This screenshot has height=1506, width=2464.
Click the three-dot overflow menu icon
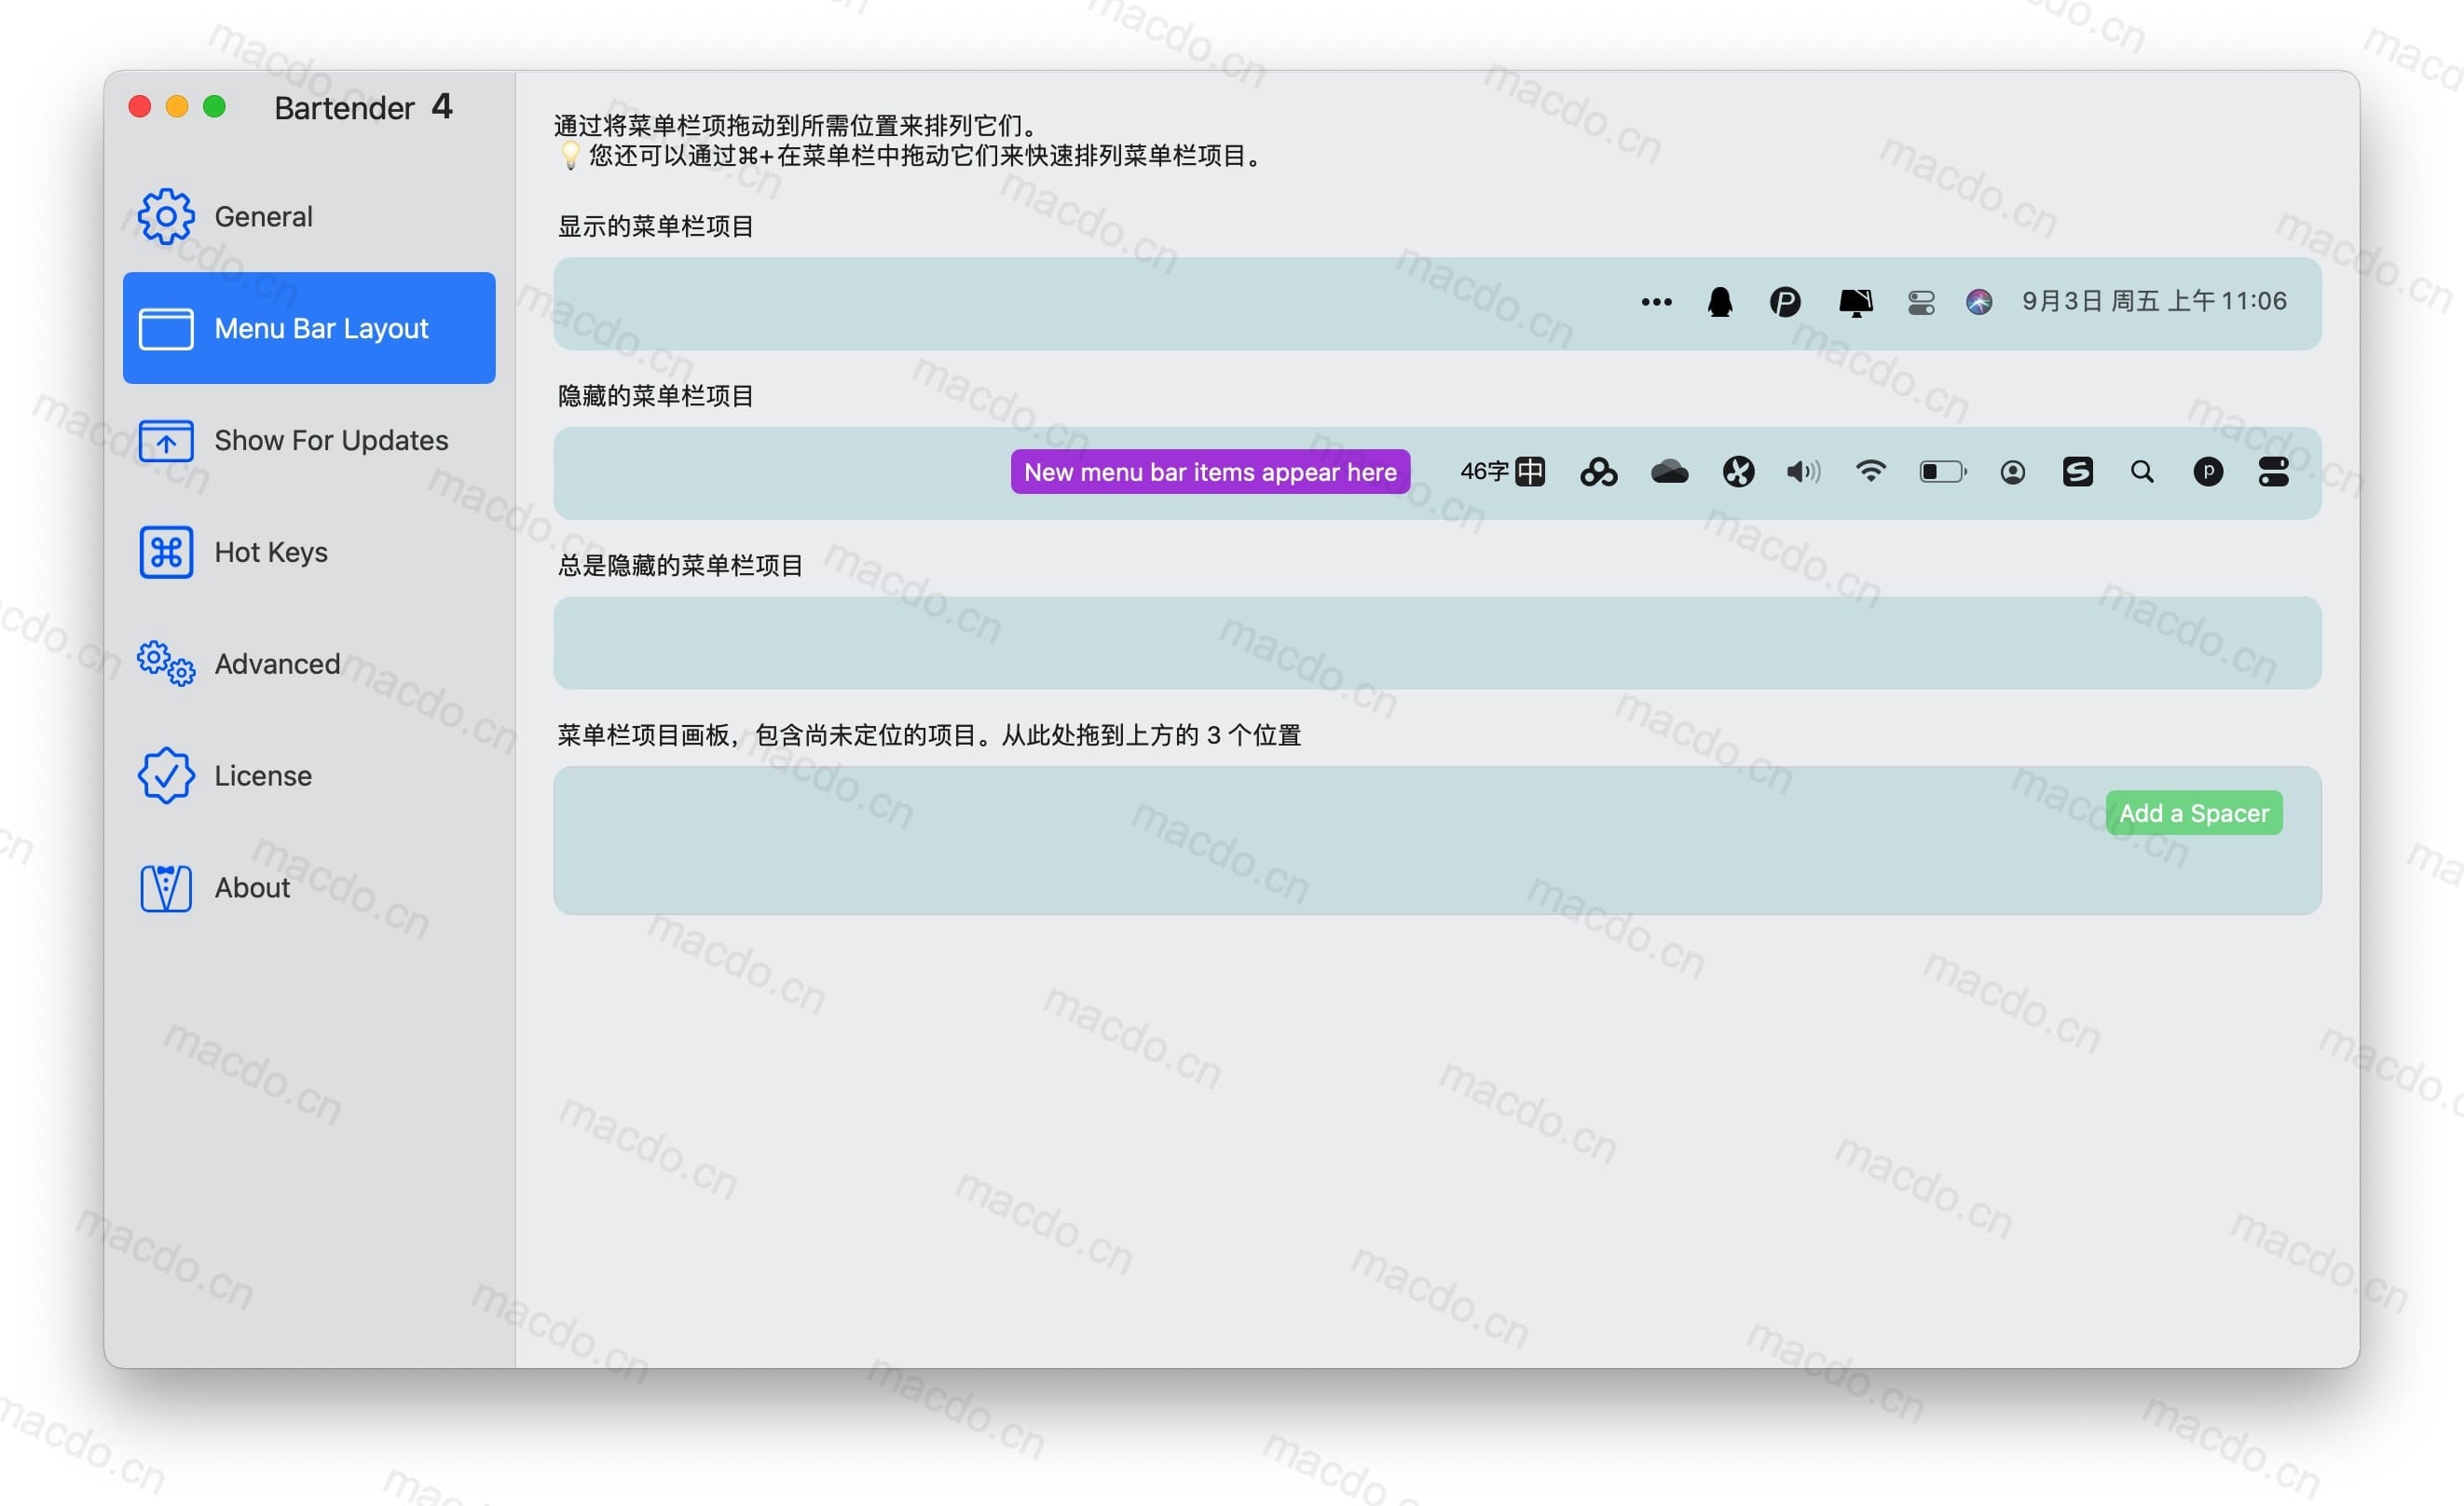point(1654,299)
